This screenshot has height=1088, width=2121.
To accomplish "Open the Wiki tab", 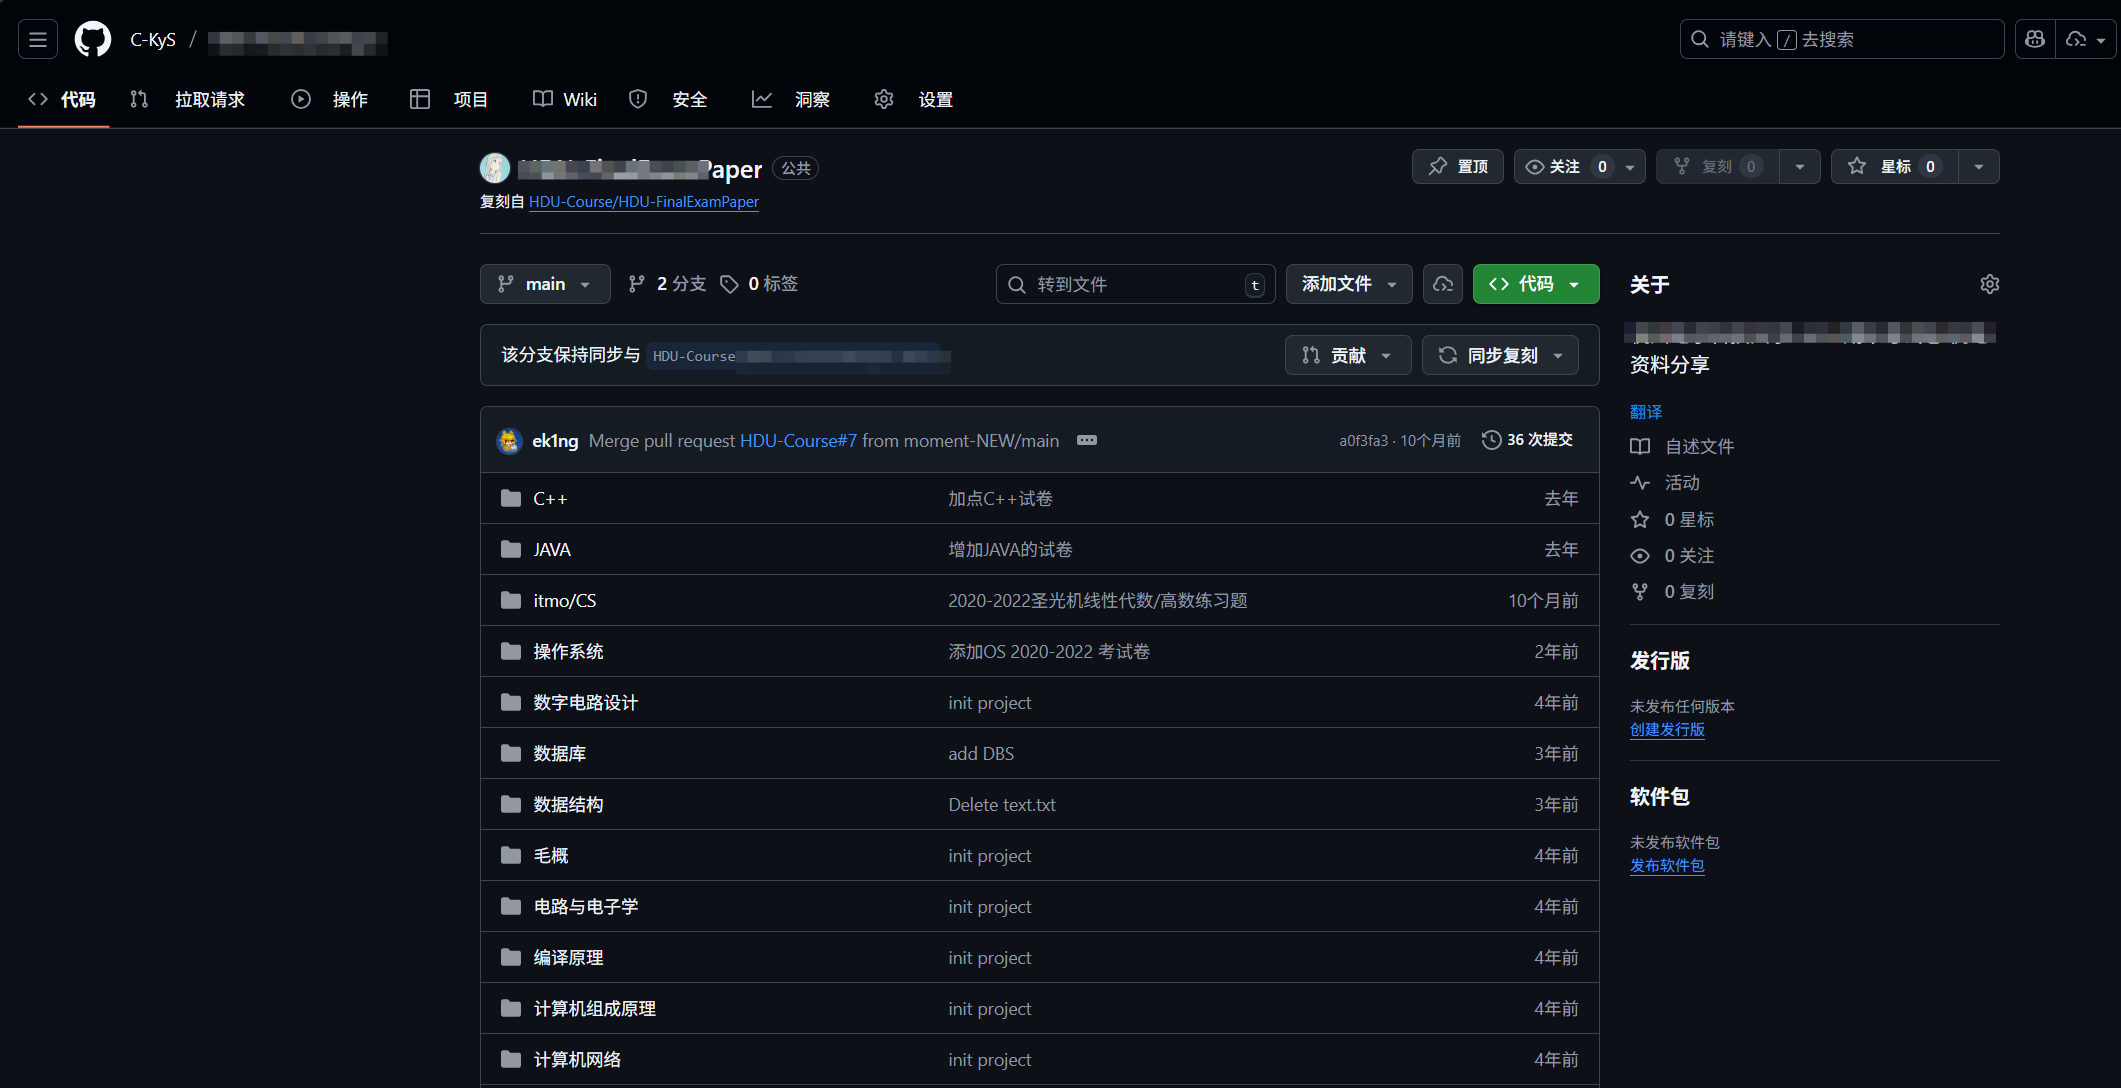I will 564,99.
